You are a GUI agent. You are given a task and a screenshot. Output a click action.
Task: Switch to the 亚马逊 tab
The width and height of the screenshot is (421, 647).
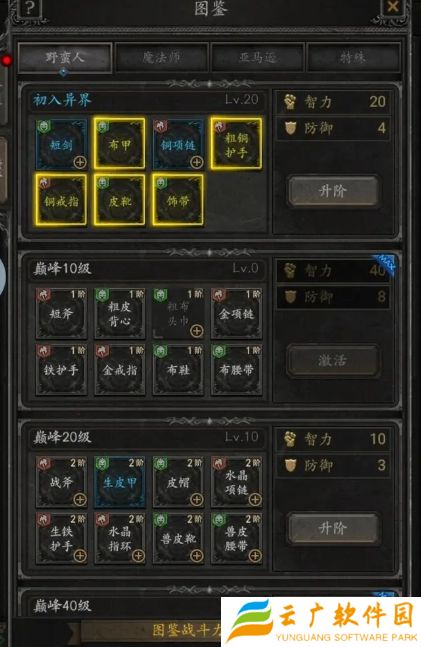258,57
